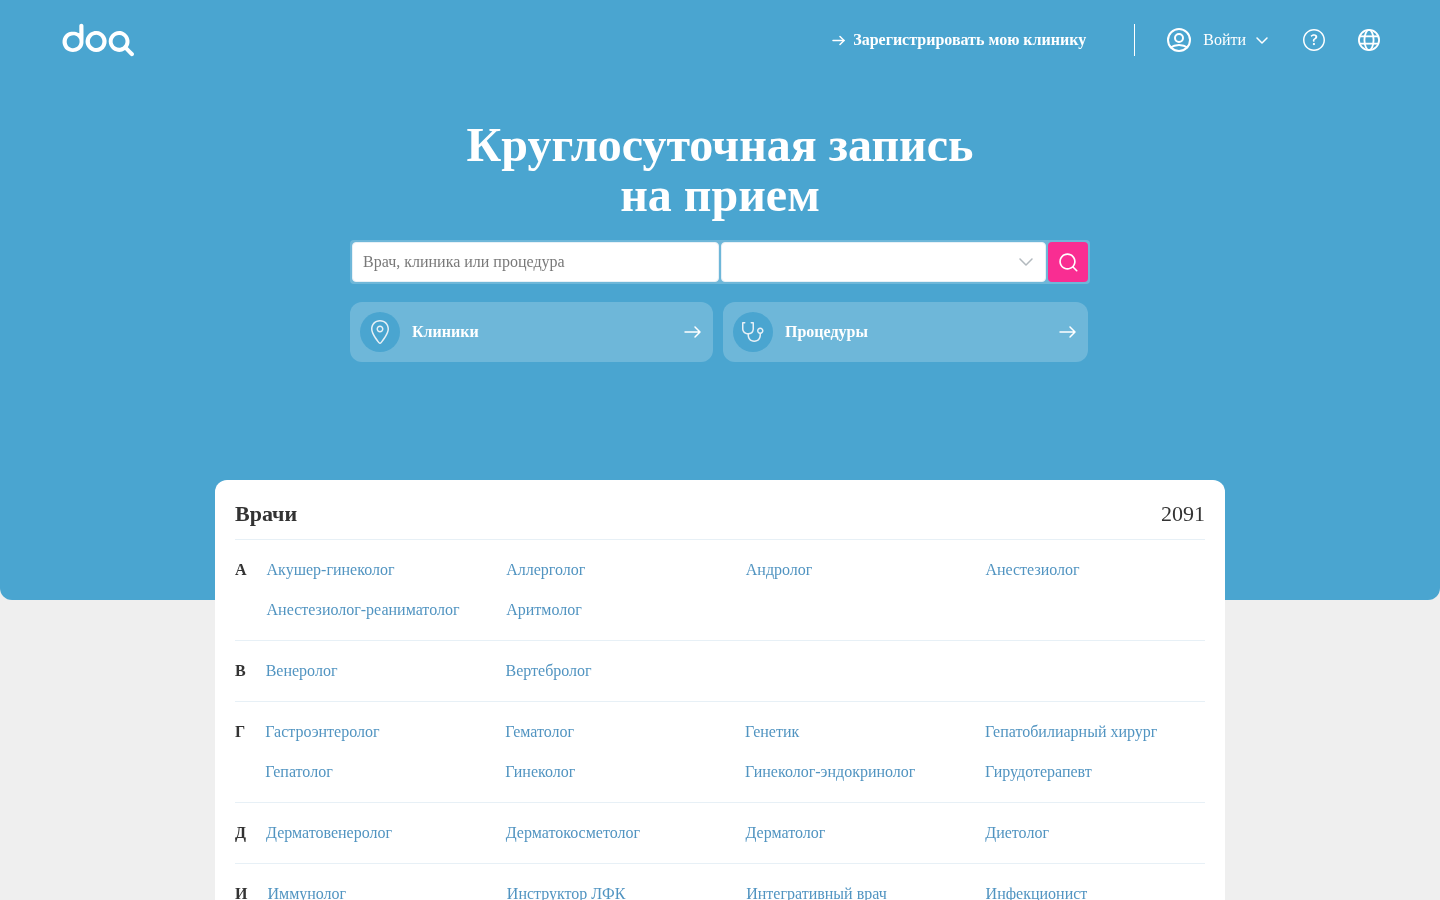Open the help question mark icon

point(1314,40)
